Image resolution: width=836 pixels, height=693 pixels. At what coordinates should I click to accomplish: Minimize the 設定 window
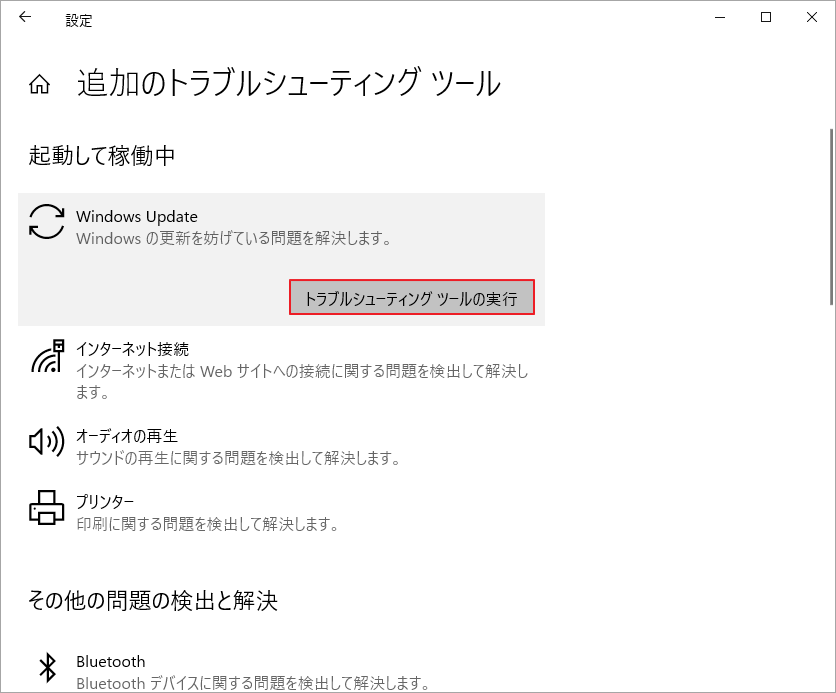(721, 18)
